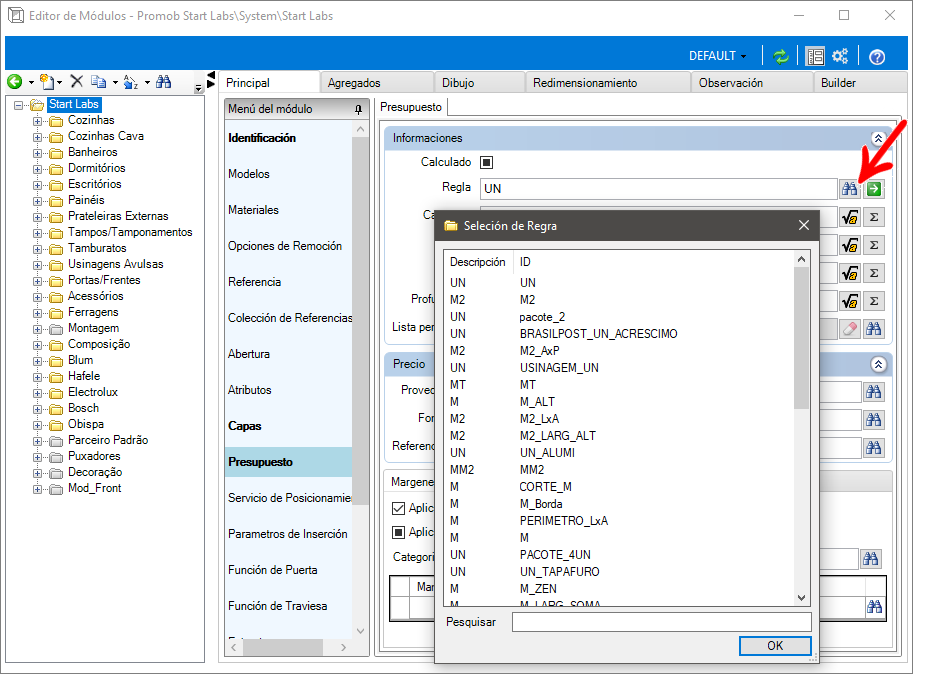Expand the Banheiros folder
Screen dimensions: 935x687
tap(38, 153)
